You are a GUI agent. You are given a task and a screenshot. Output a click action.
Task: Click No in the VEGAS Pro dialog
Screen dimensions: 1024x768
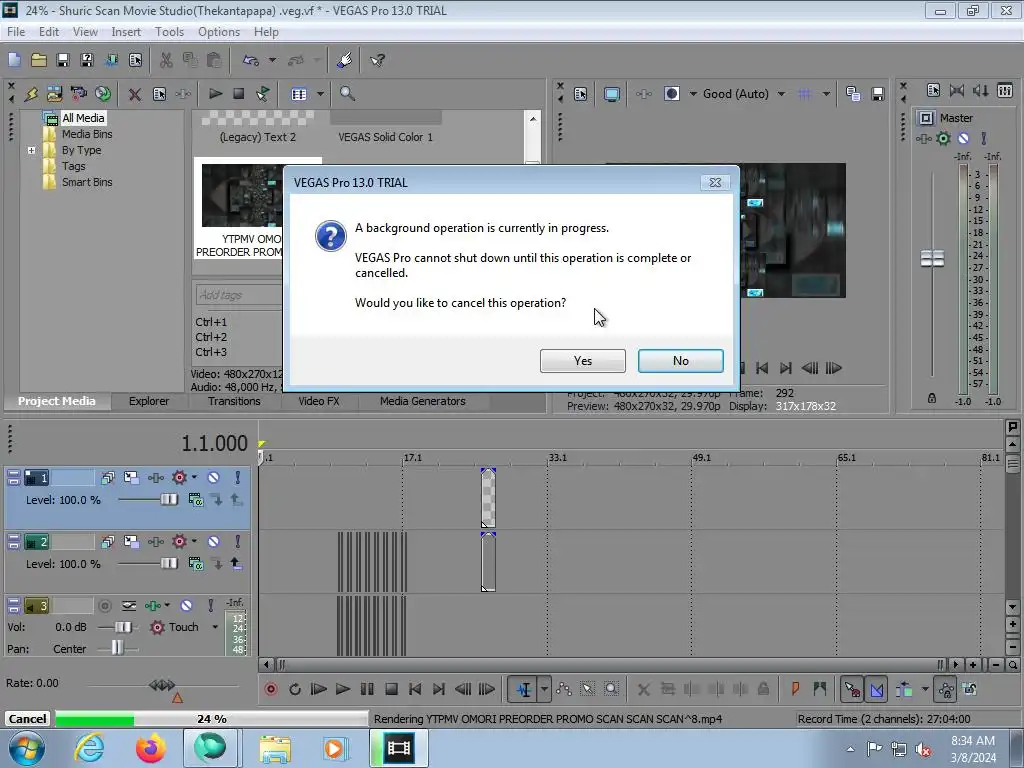[680, 360]
